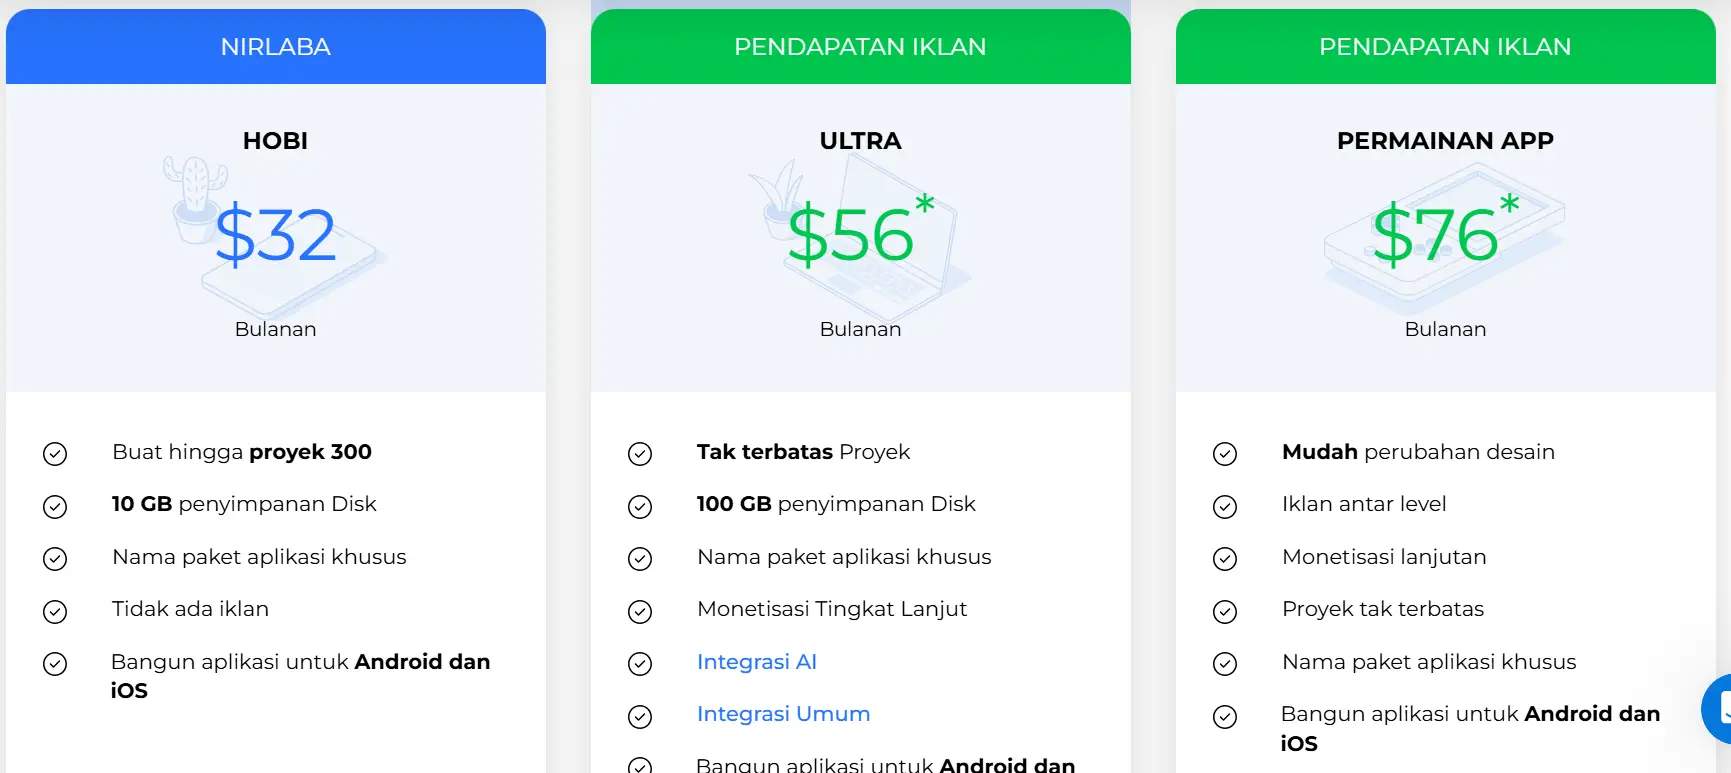Viewport: 1731px width, 773px height.
Task: Click PENDAPATAN IKLAN header above ULTRA
Action: point(860,47)
